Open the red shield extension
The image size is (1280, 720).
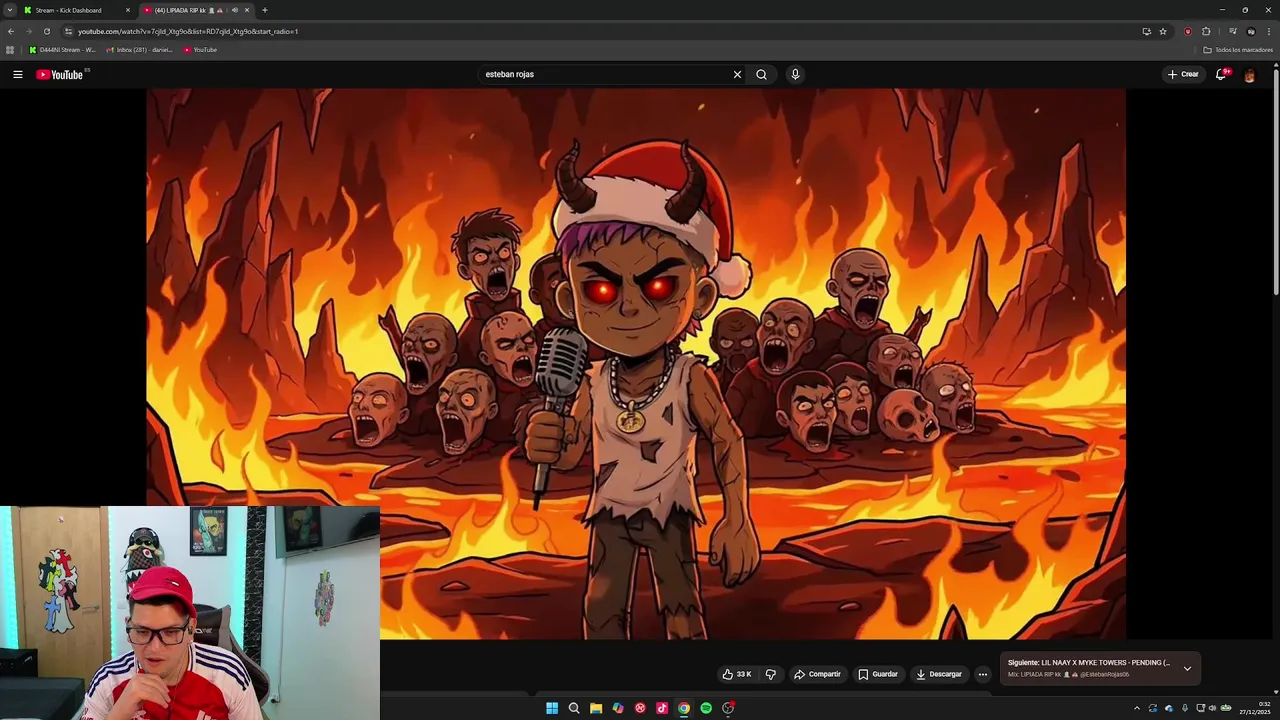pyautogui.click(x=1188, y=31)
